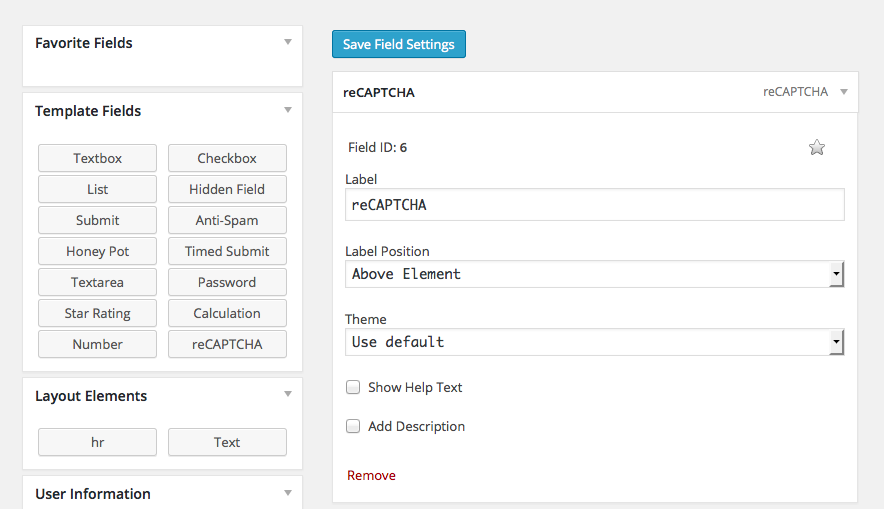The width and height of the screenshot is (884, 509).
Task: Add the Hidden Field template
Action: click(227, 189)
